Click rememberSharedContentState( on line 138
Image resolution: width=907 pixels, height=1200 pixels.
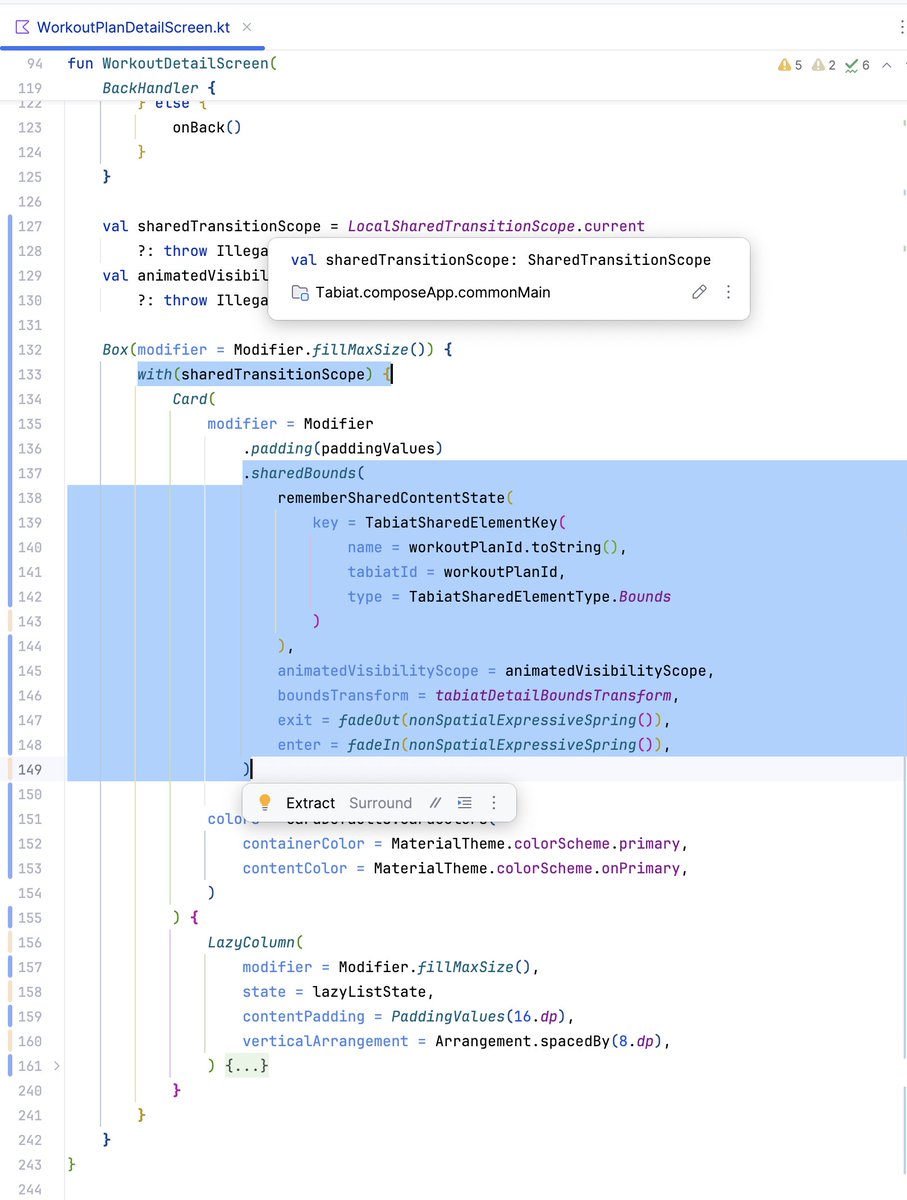395,498
